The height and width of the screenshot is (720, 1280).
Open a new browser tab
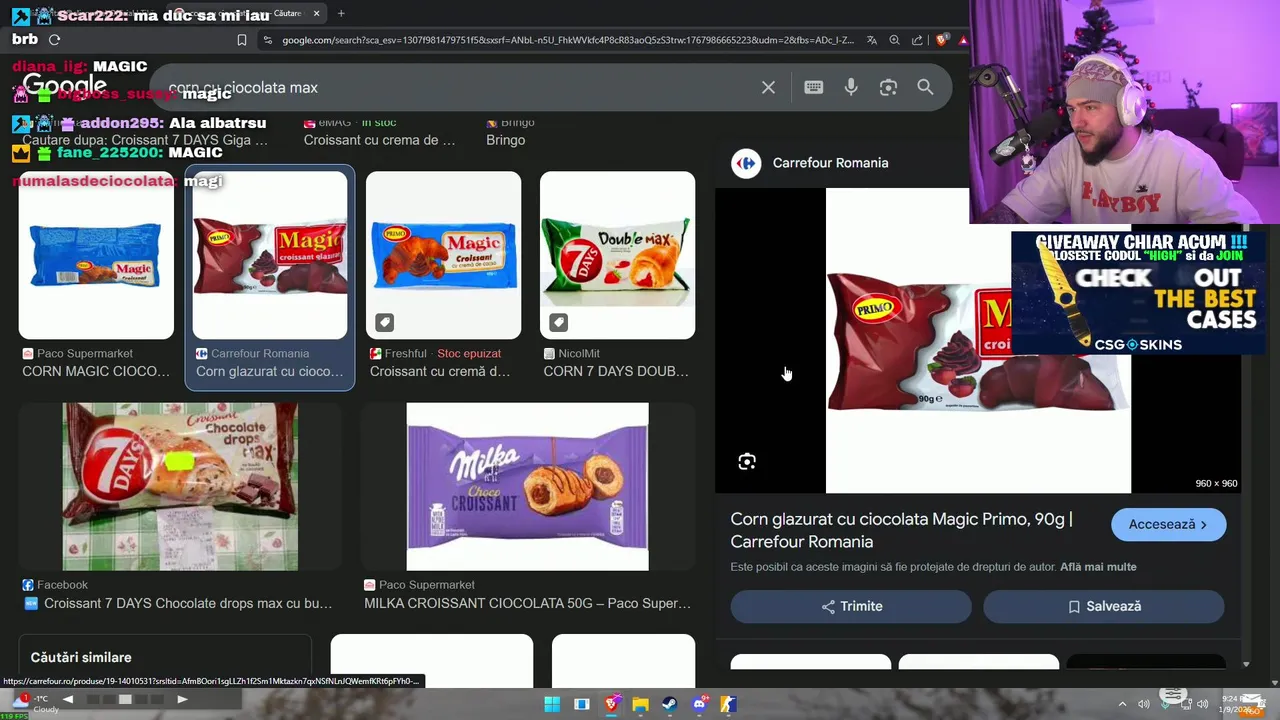(341, 13)
